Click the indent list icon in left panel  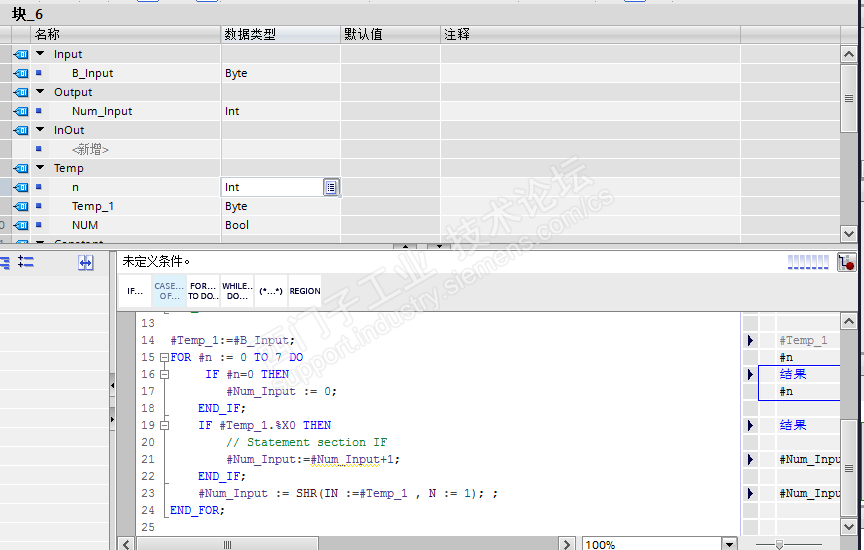(x=26, y=262)
